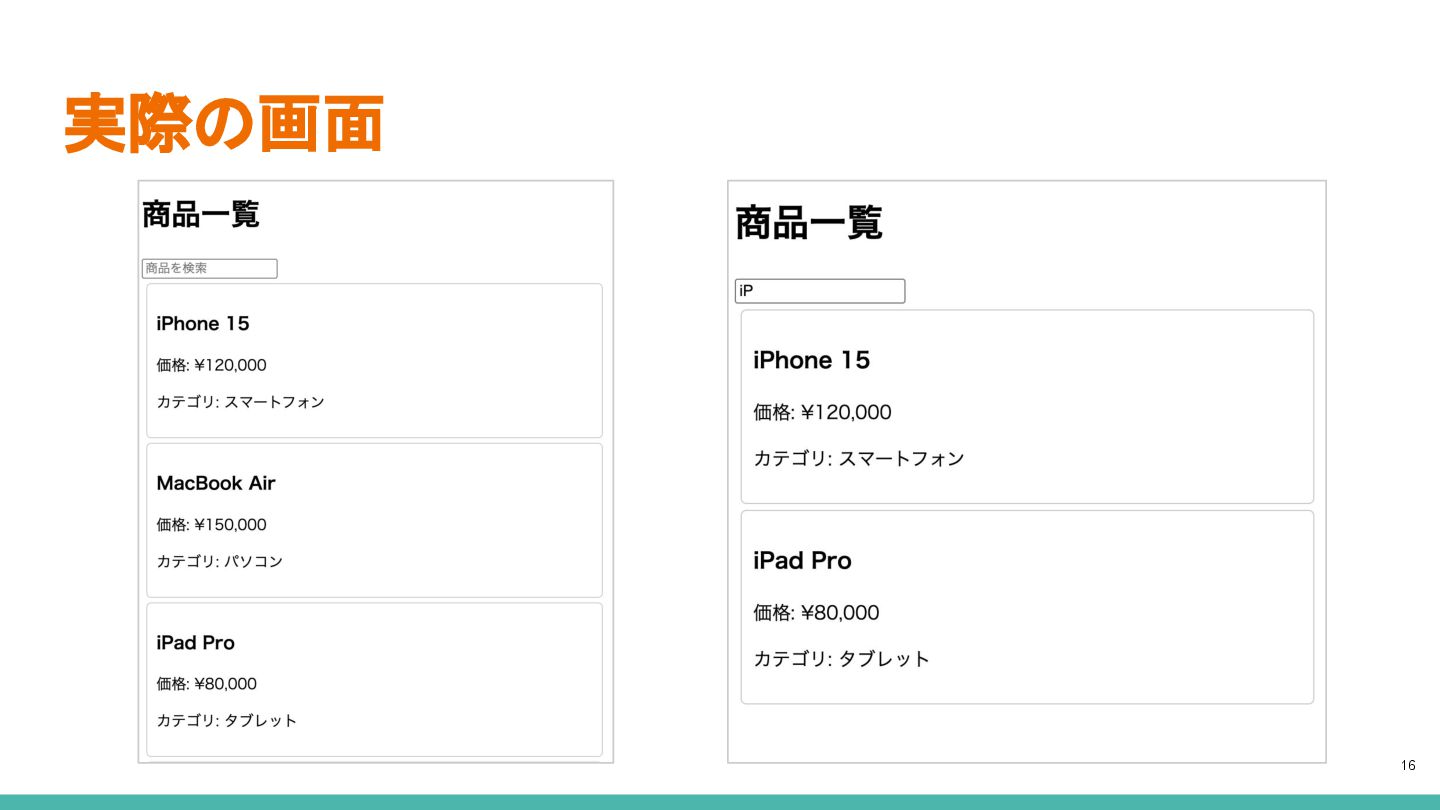Click カテゴリ: スマートフォン in unfiltered list
The height and width of the screenshot is (810, 1440).
point(241,402)
